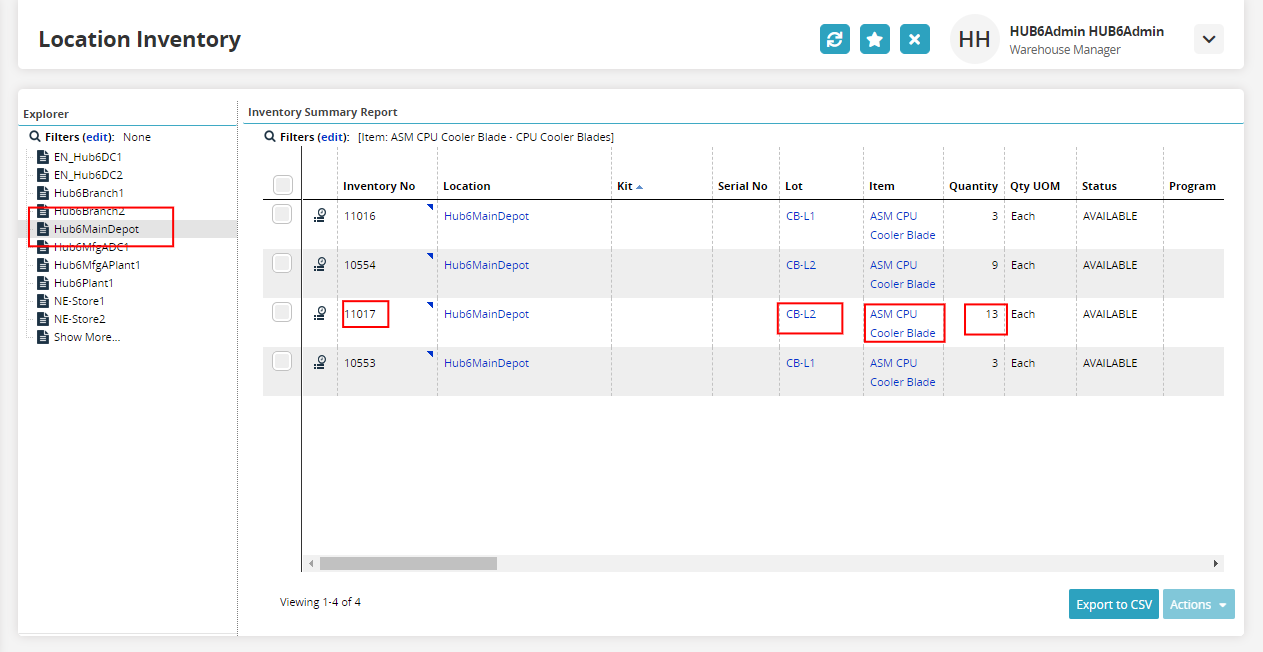Click the Status column header
Viewport: 1263px width, 652px height.
[1100, 186]
